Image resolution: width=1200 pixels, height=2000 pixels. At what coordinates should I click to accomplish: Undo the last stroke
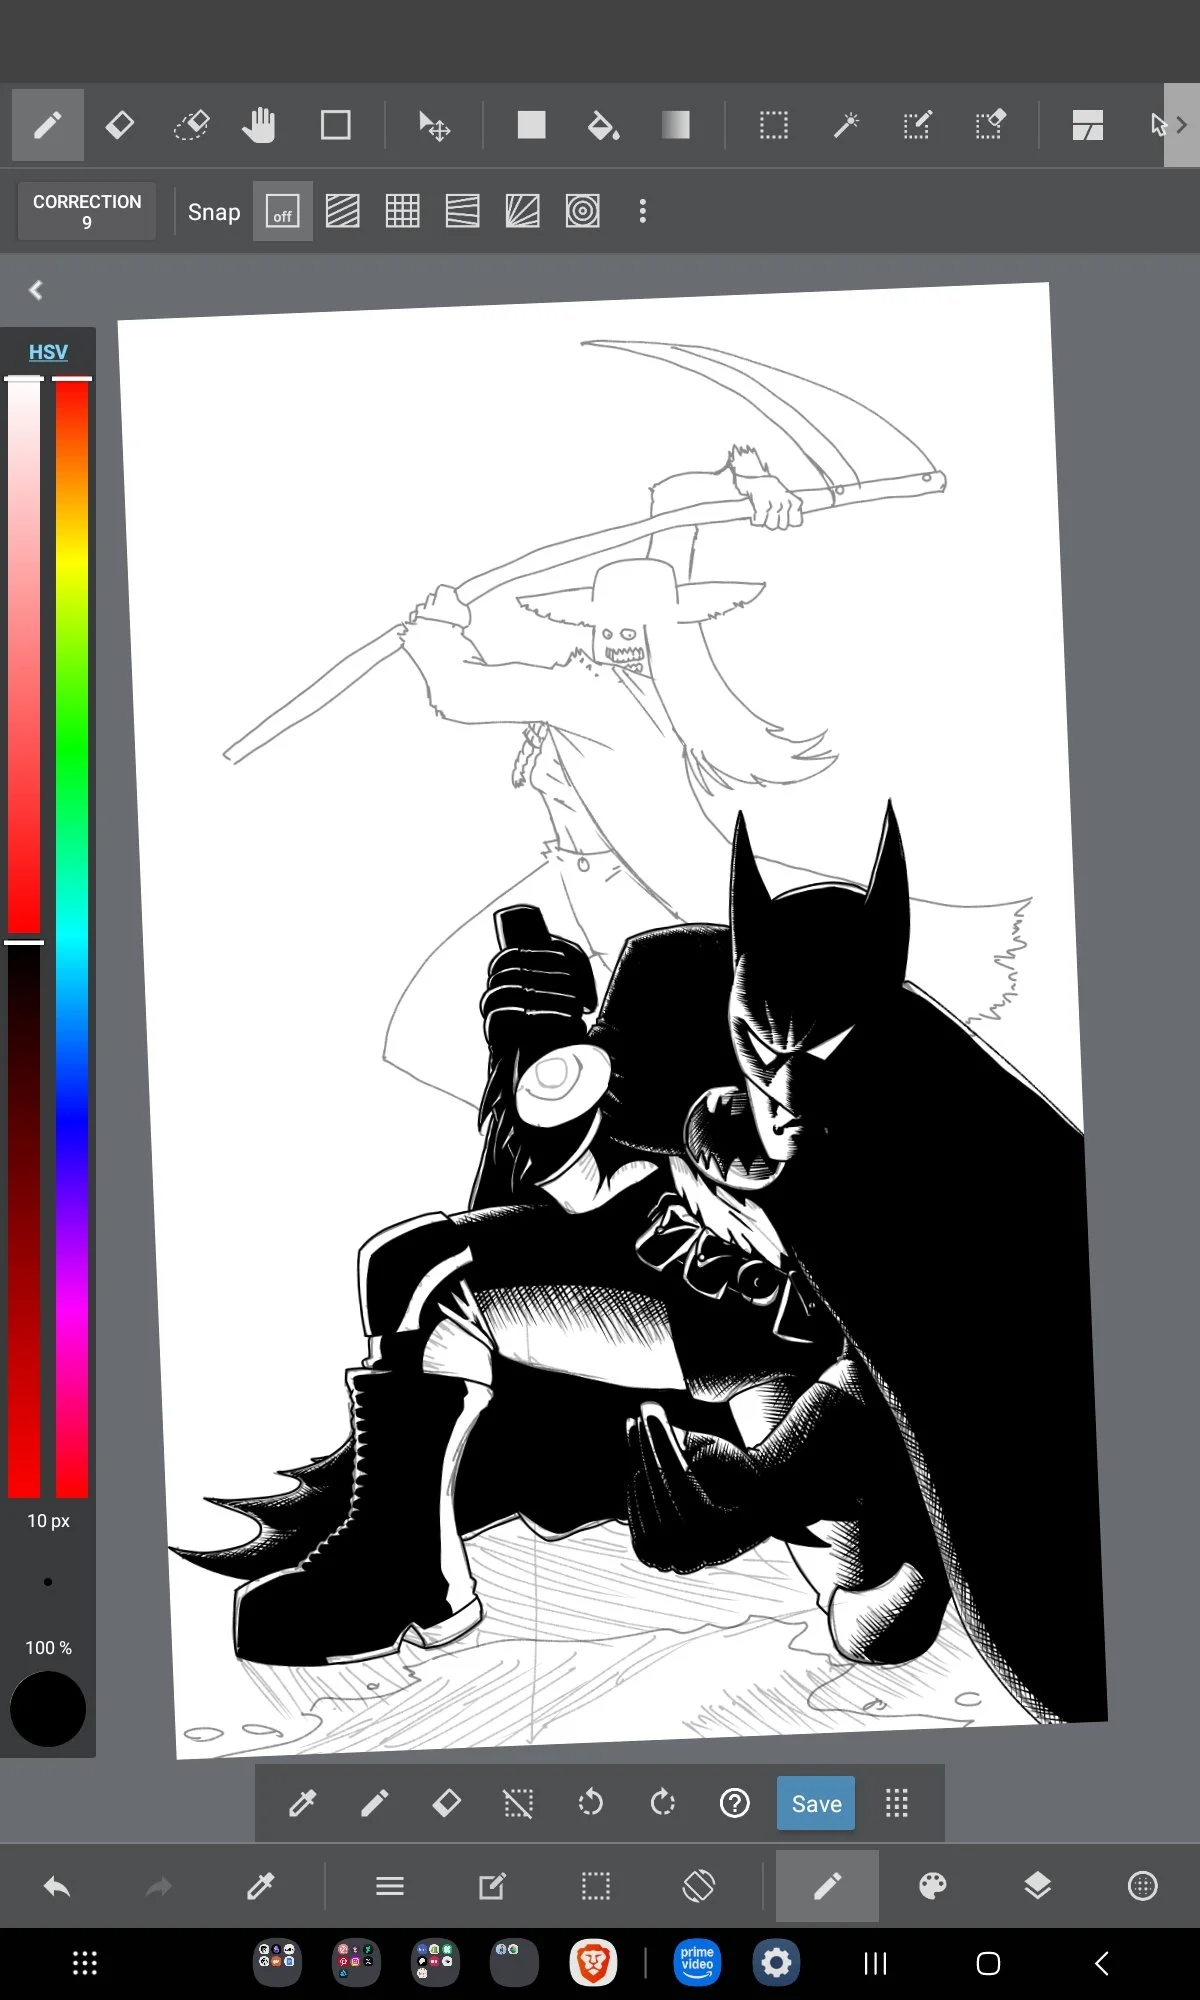pyautogui.click(x=57, y=1887)
